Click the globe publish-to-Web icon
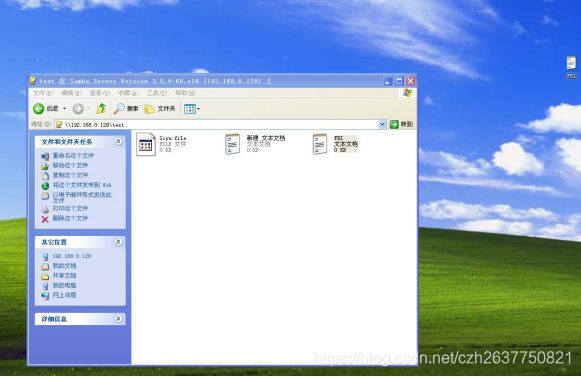The width and height of the screenshot is (581, 377). click(45, 186)
